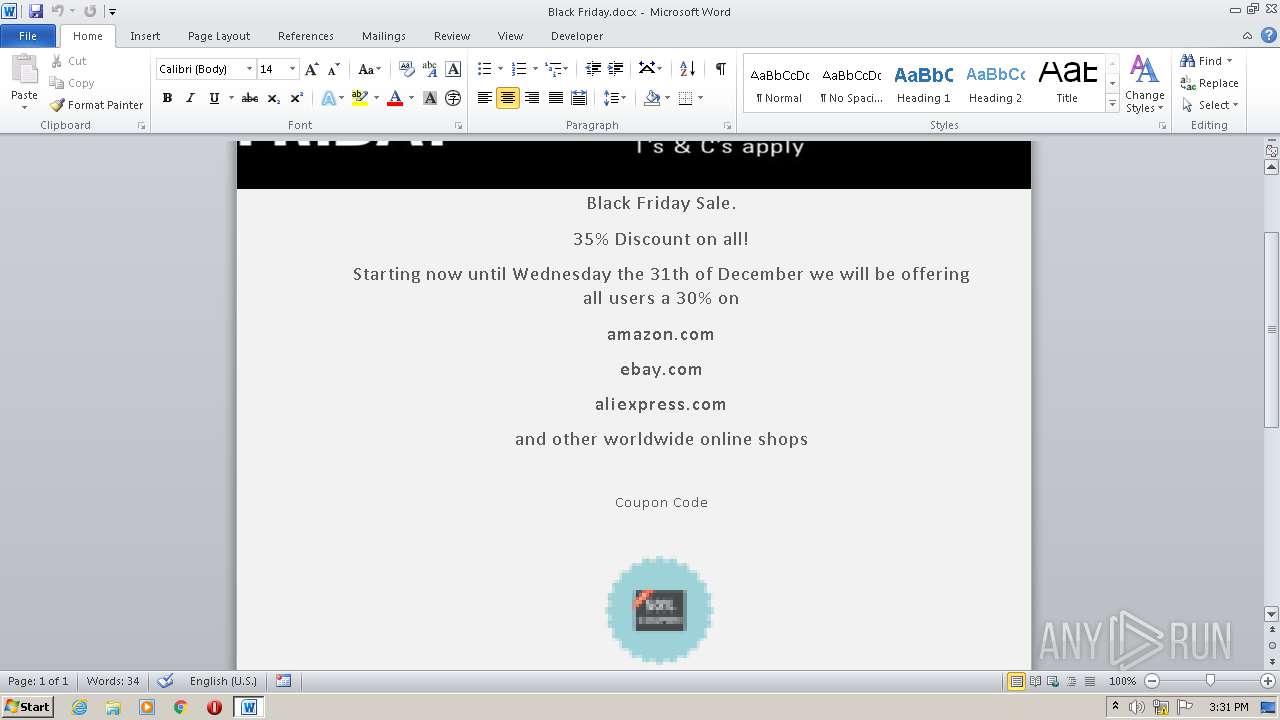Open Text Effects options
Screen dimensions: 1280x720
tap(328, 98)
